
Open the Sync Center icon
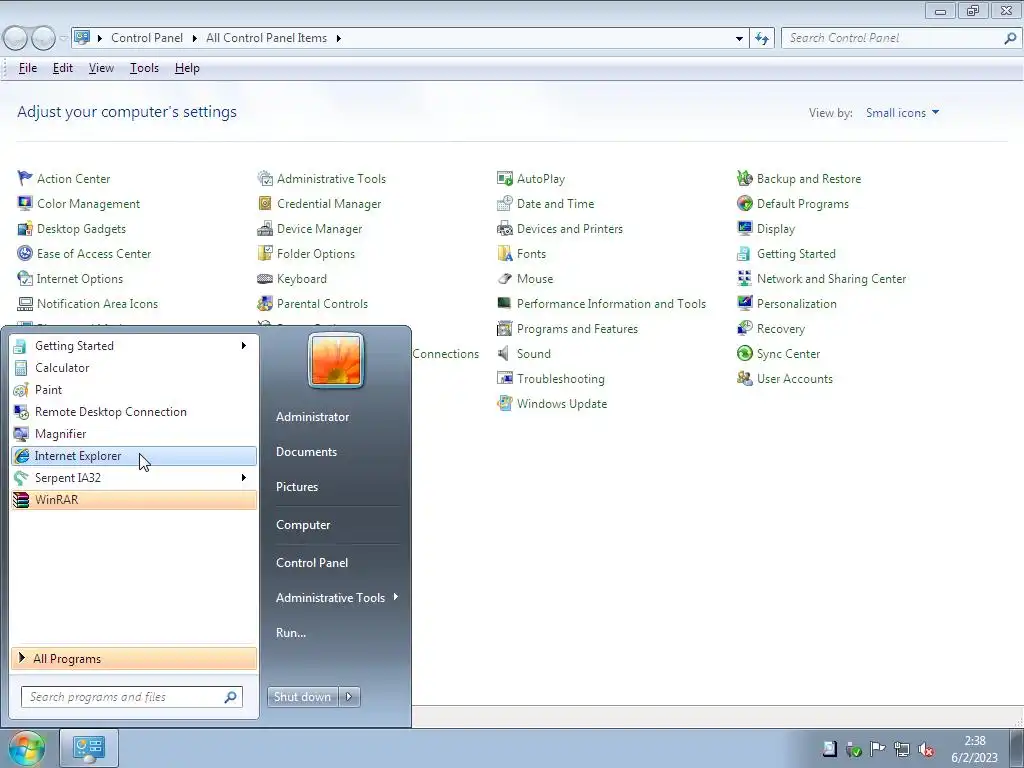coord(744,353)
